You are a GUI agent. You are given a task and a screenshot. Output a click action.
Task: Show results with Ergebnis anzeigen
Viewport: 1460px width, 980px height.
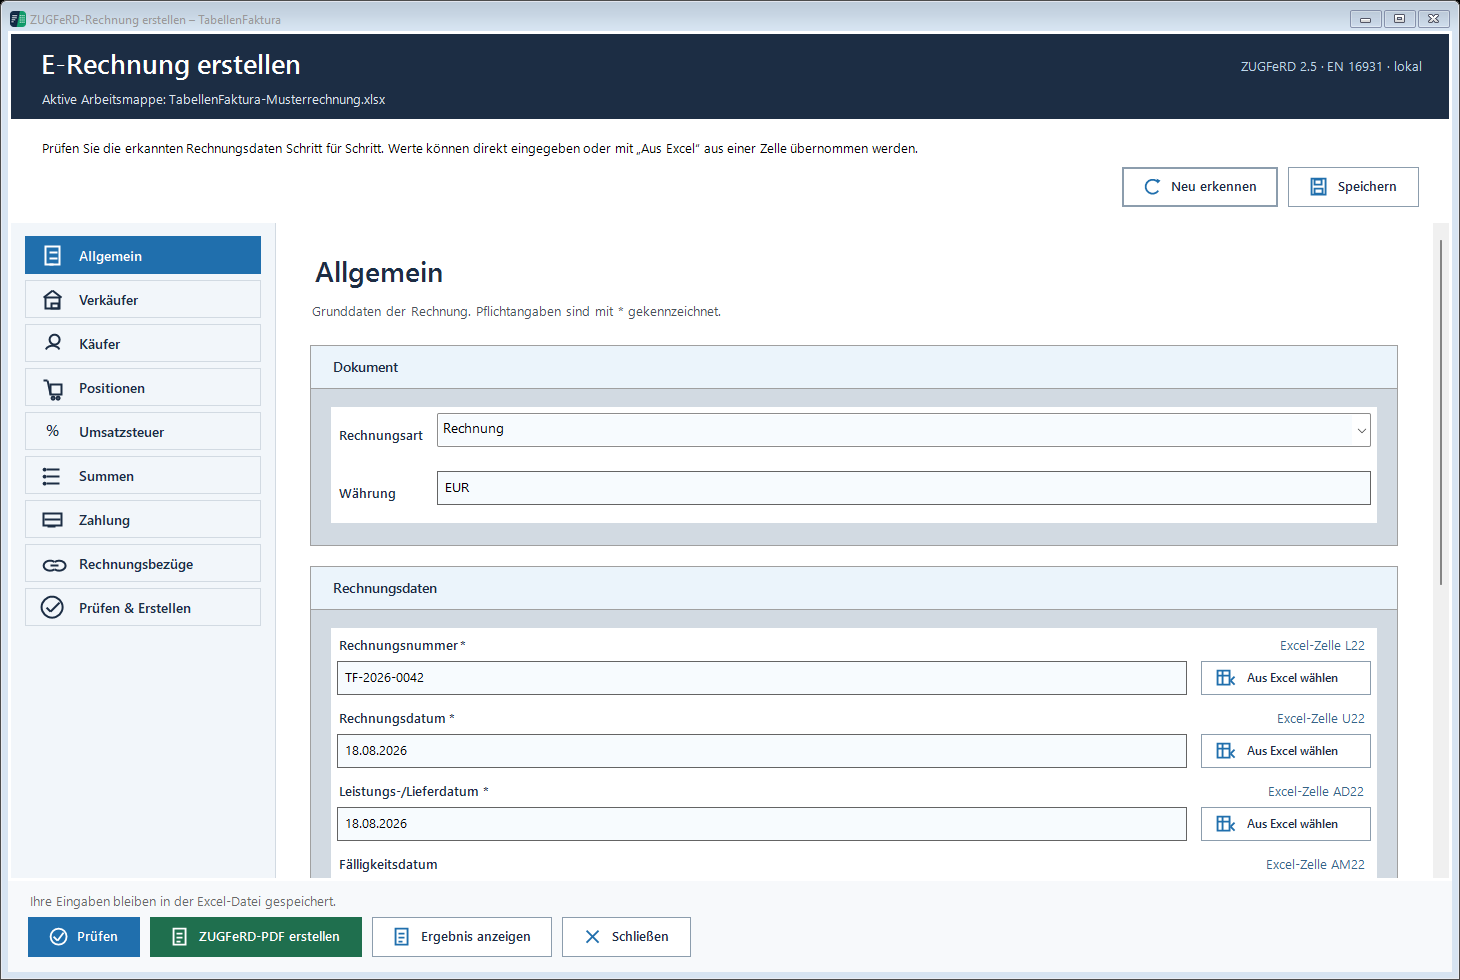[462, 937]
